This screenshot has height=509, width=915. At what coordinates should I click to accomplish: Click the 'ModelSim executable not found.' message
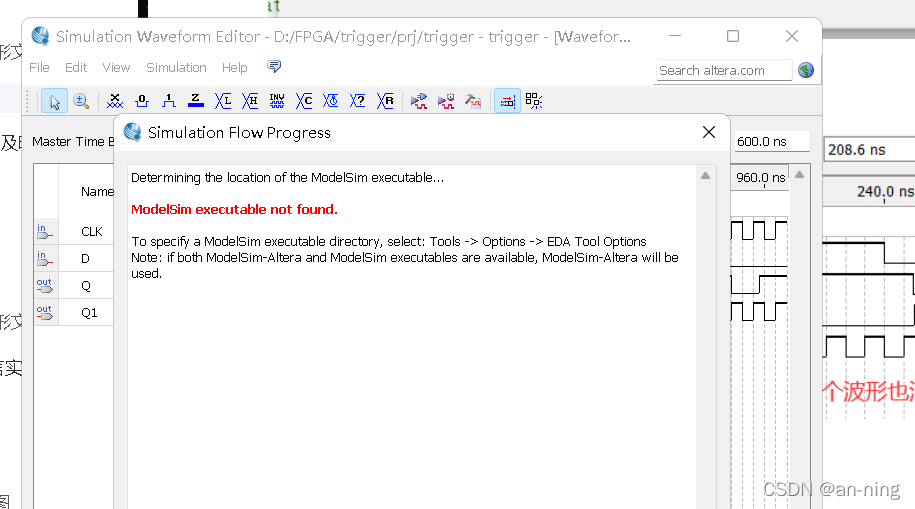coord(234,210)
